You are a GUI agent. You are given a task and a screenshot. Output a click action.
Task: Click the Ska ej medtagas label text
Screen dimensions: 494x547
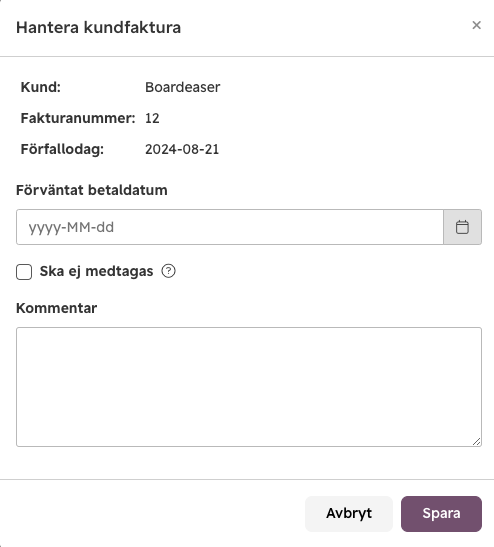pos(96,271)
